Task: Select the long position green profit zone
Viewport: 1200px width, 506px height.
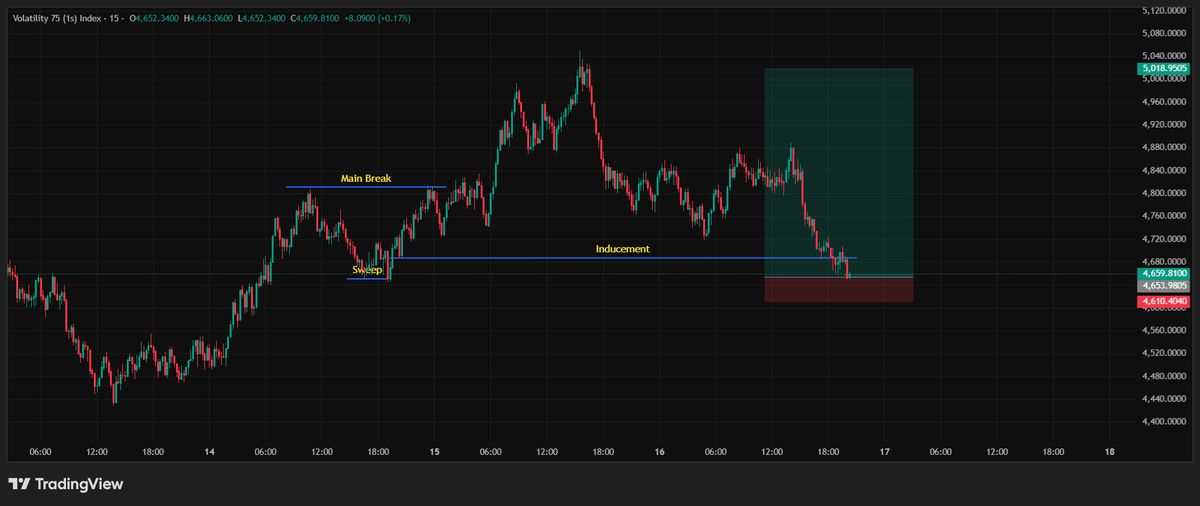Action: (839, 172)
